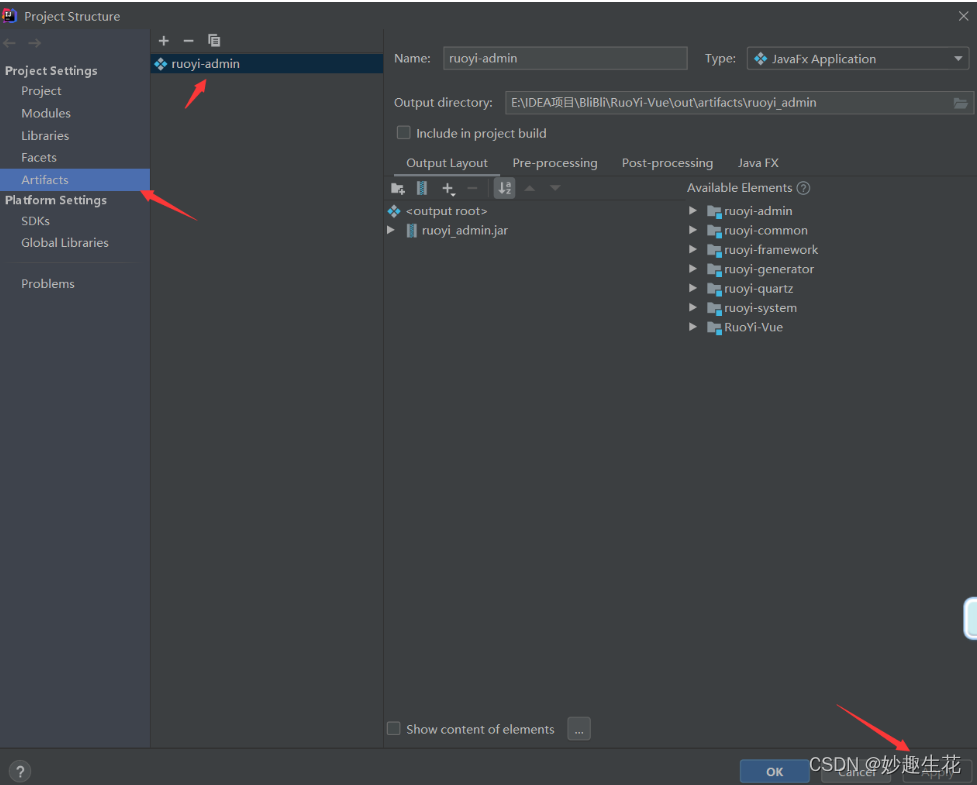Viewport: 977px width, 785px height.
Task: Edit the artifact Name field
Action: (565, 58)
